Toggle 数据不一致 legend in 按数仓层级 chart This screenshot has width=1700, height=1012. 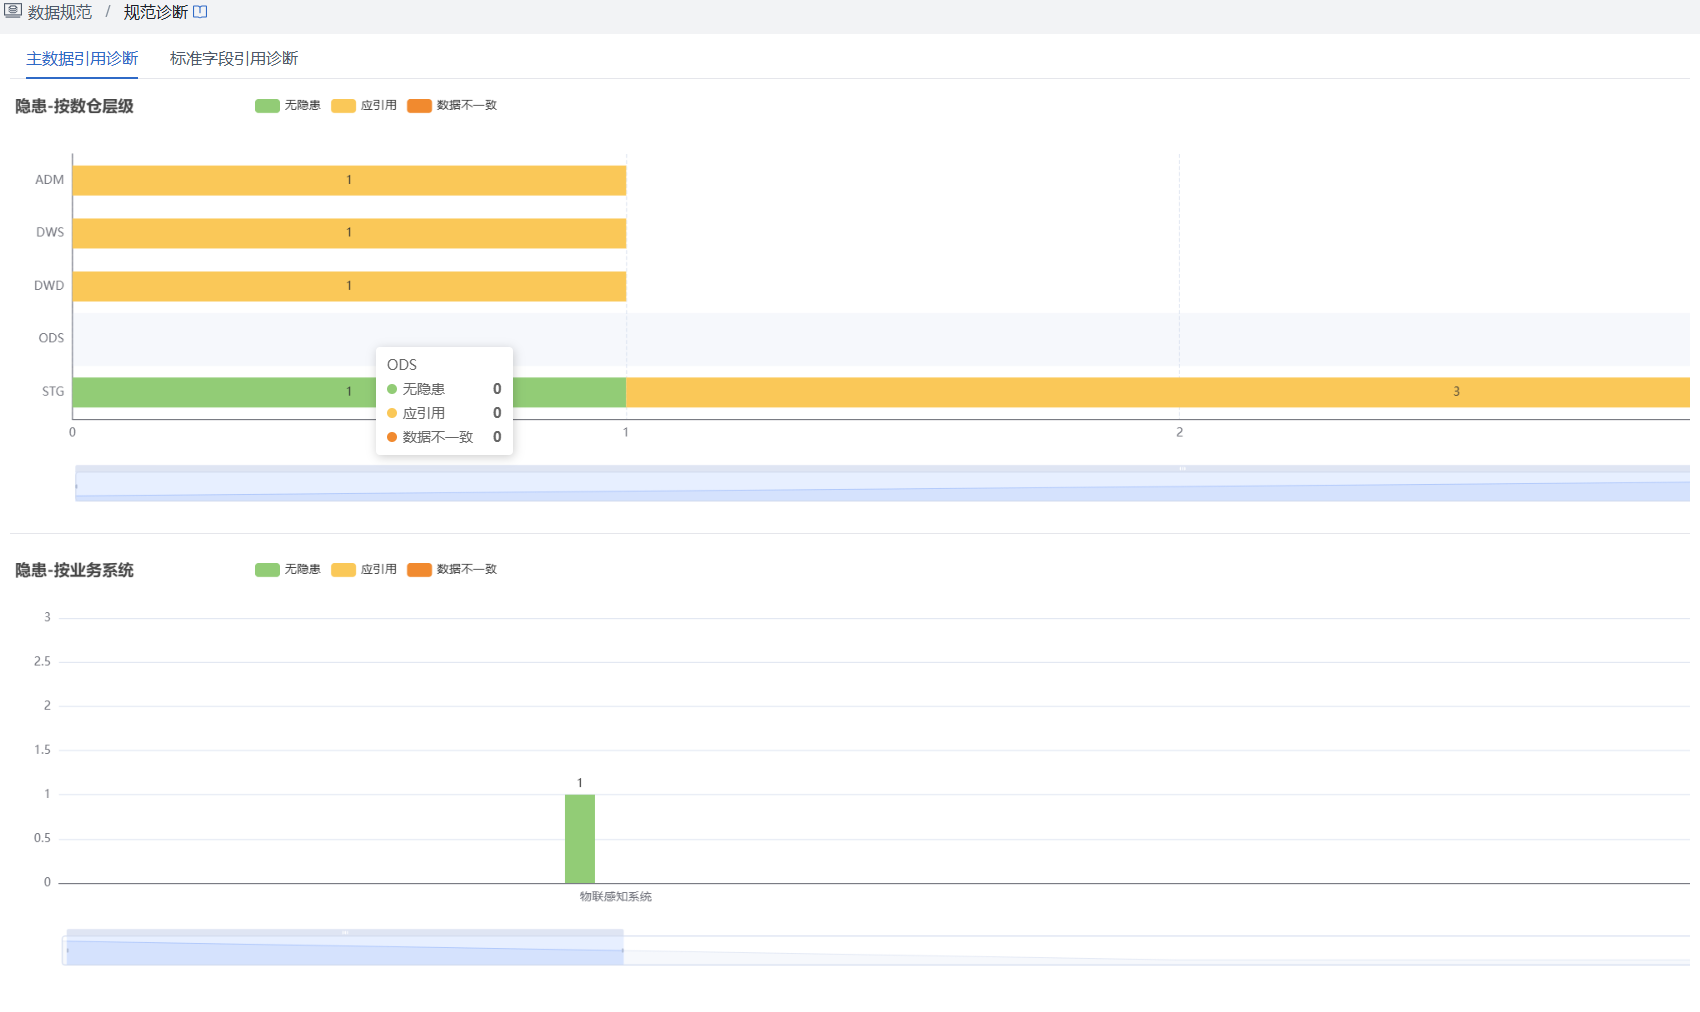coord(452,105)
